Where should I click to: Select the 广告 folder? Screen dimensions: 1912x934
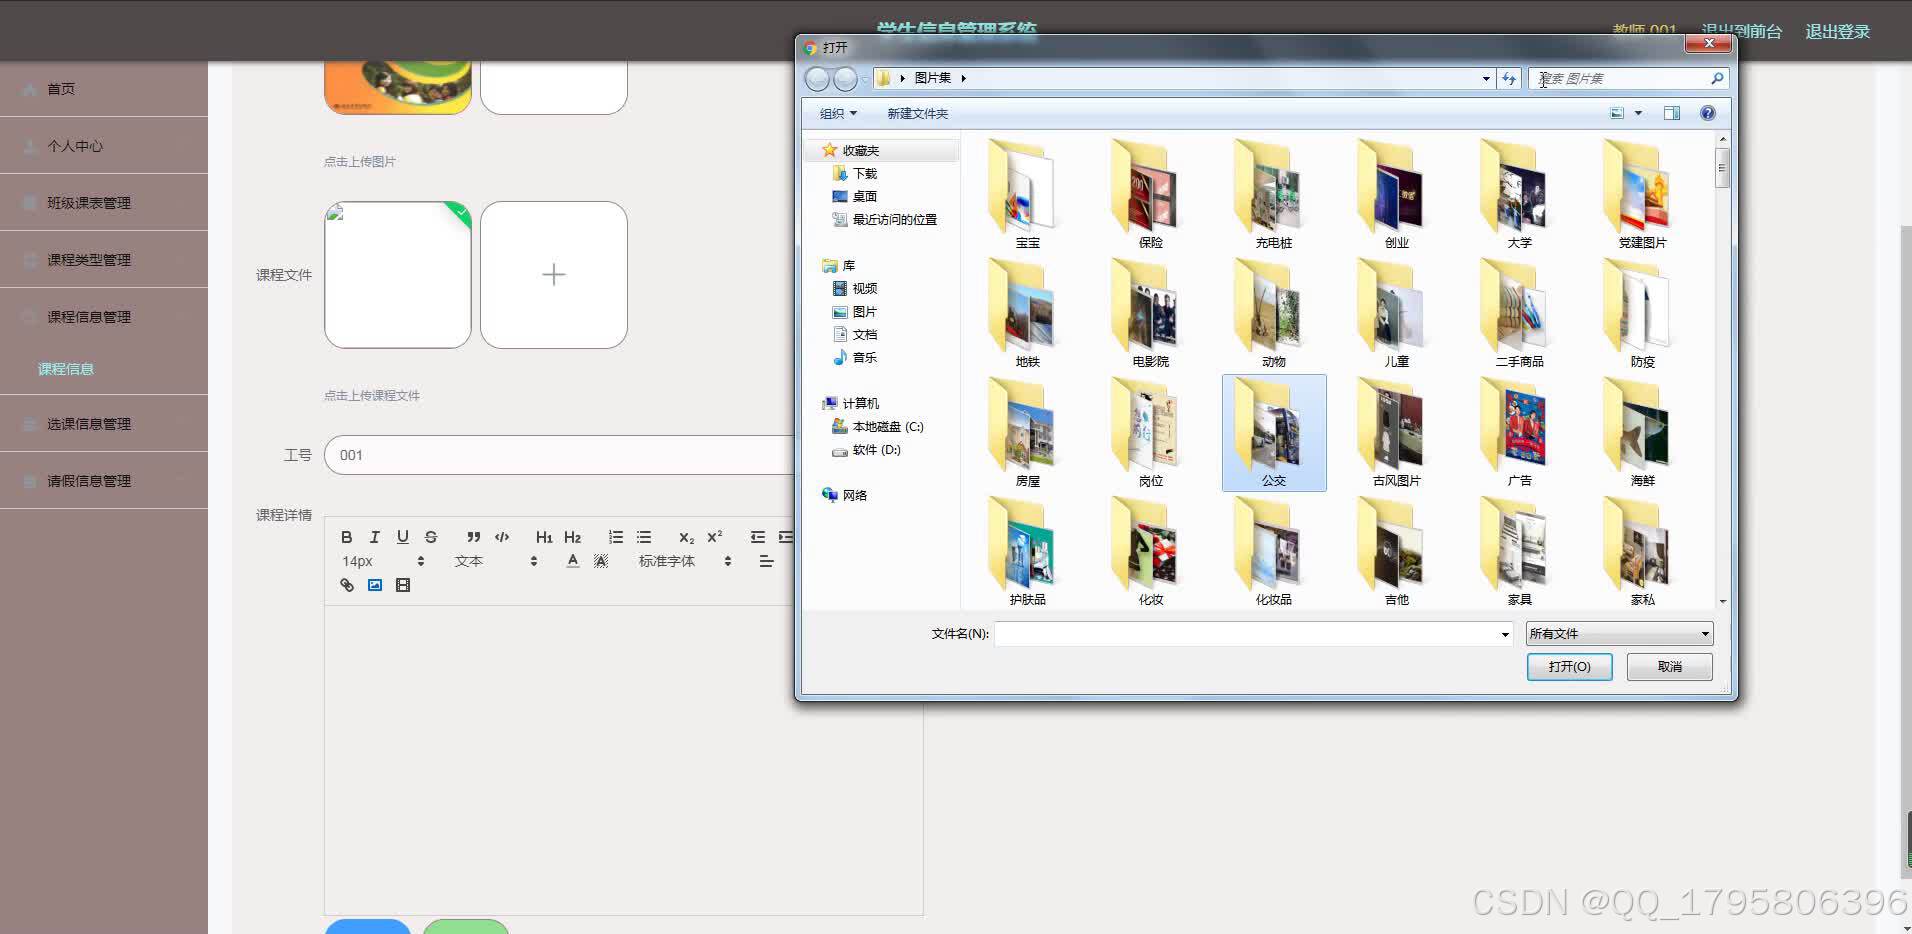tap(1520, 433)
